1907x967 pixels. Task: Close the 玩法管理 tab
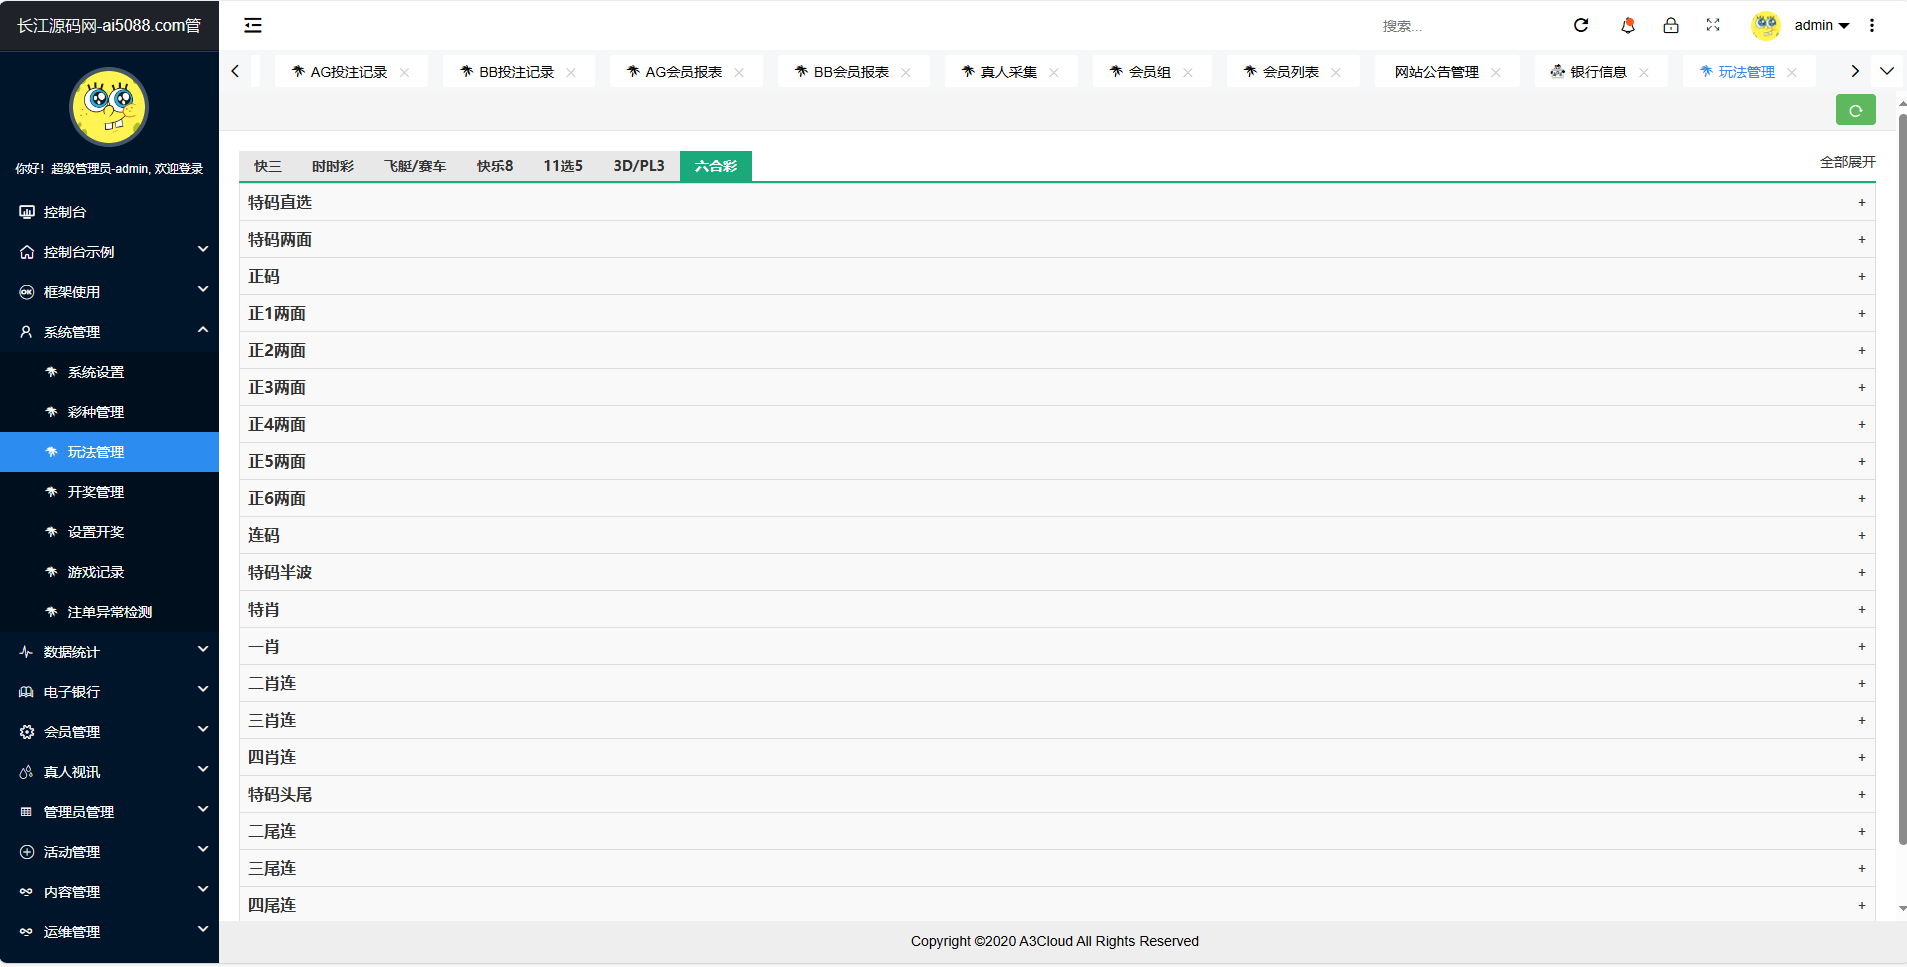coord(1792,72)
